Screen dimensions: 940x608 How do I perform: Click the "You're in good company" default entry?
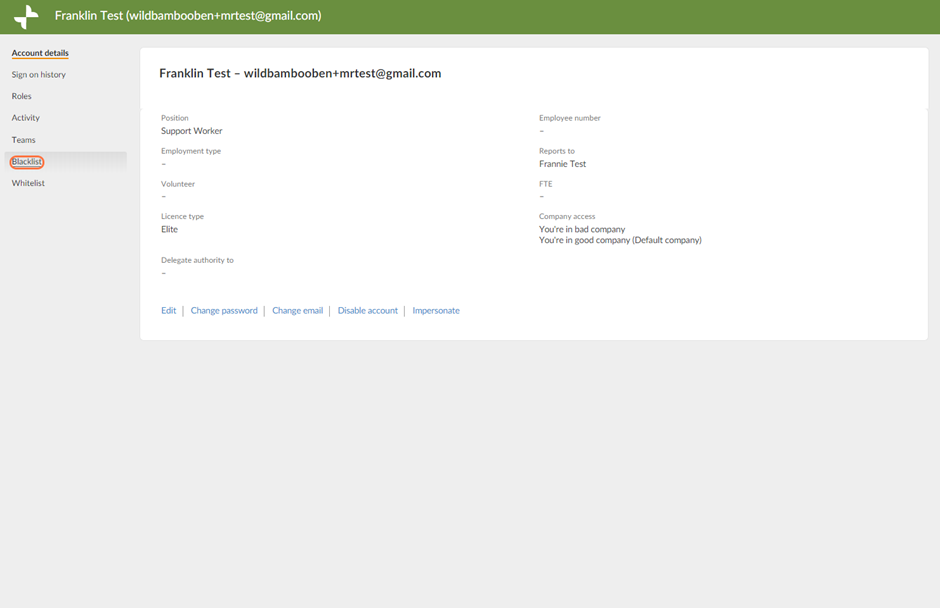point(620,240)
